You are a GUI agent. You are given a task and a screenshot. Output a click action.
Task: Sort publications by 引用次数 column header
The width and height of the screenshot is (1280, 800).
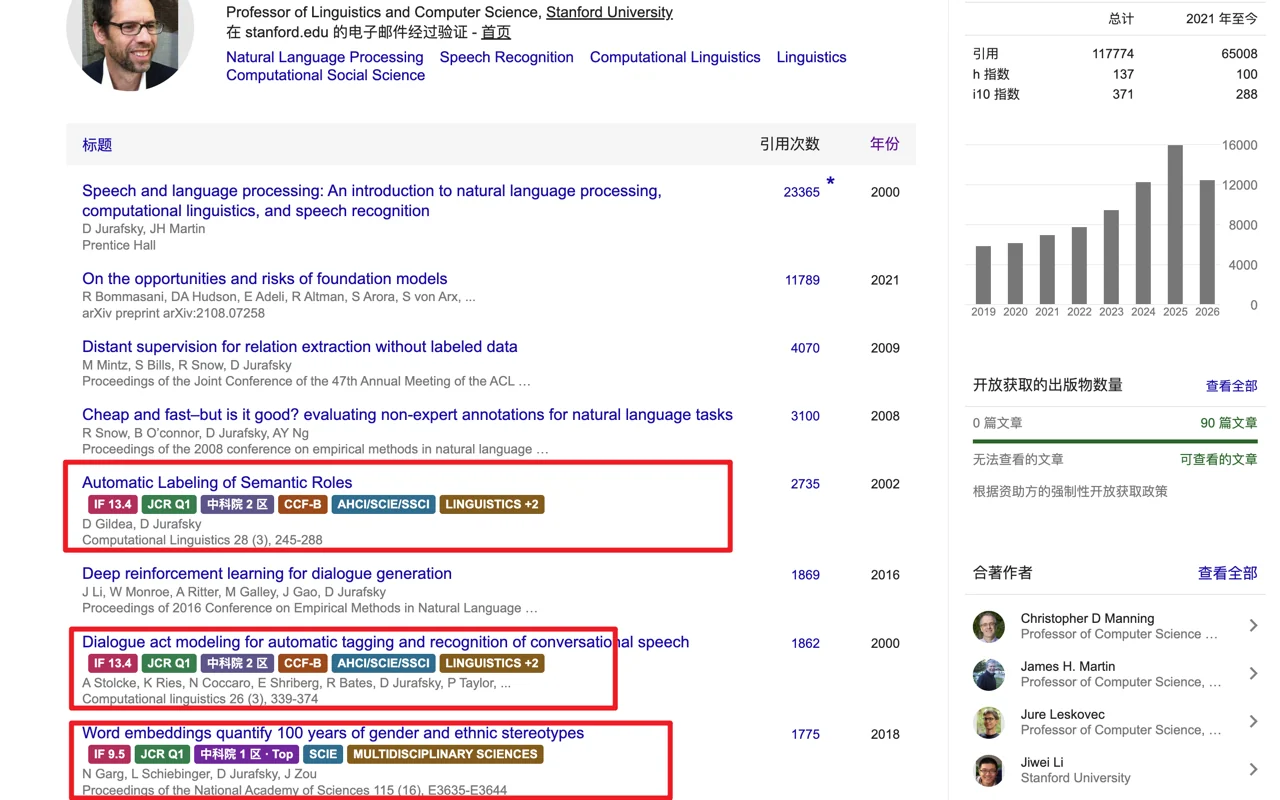click(x=790, y=144)
